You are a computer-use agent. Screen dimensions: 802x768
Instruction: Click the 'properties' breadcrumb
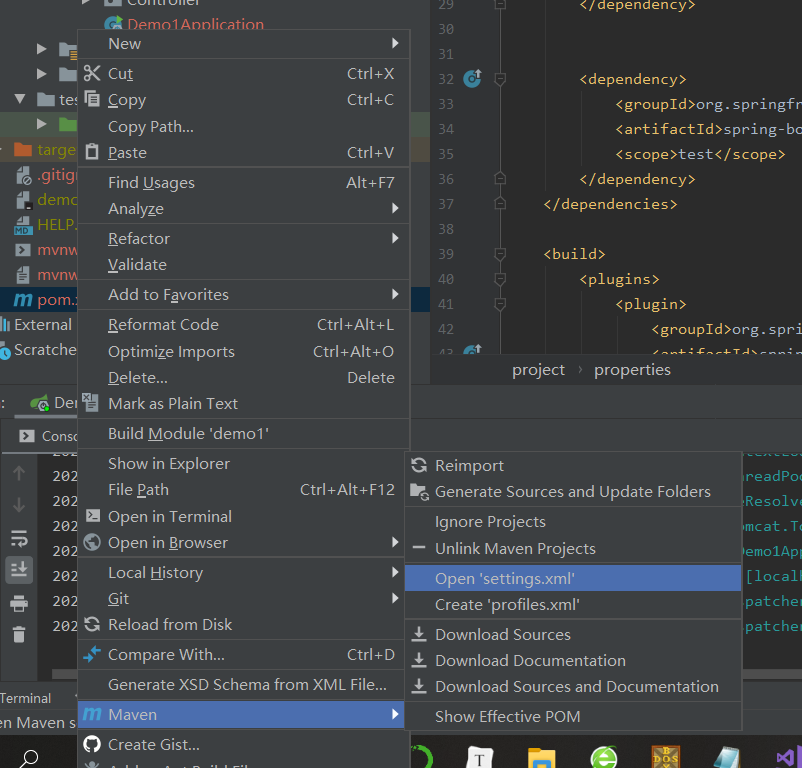tap(632, 370)
